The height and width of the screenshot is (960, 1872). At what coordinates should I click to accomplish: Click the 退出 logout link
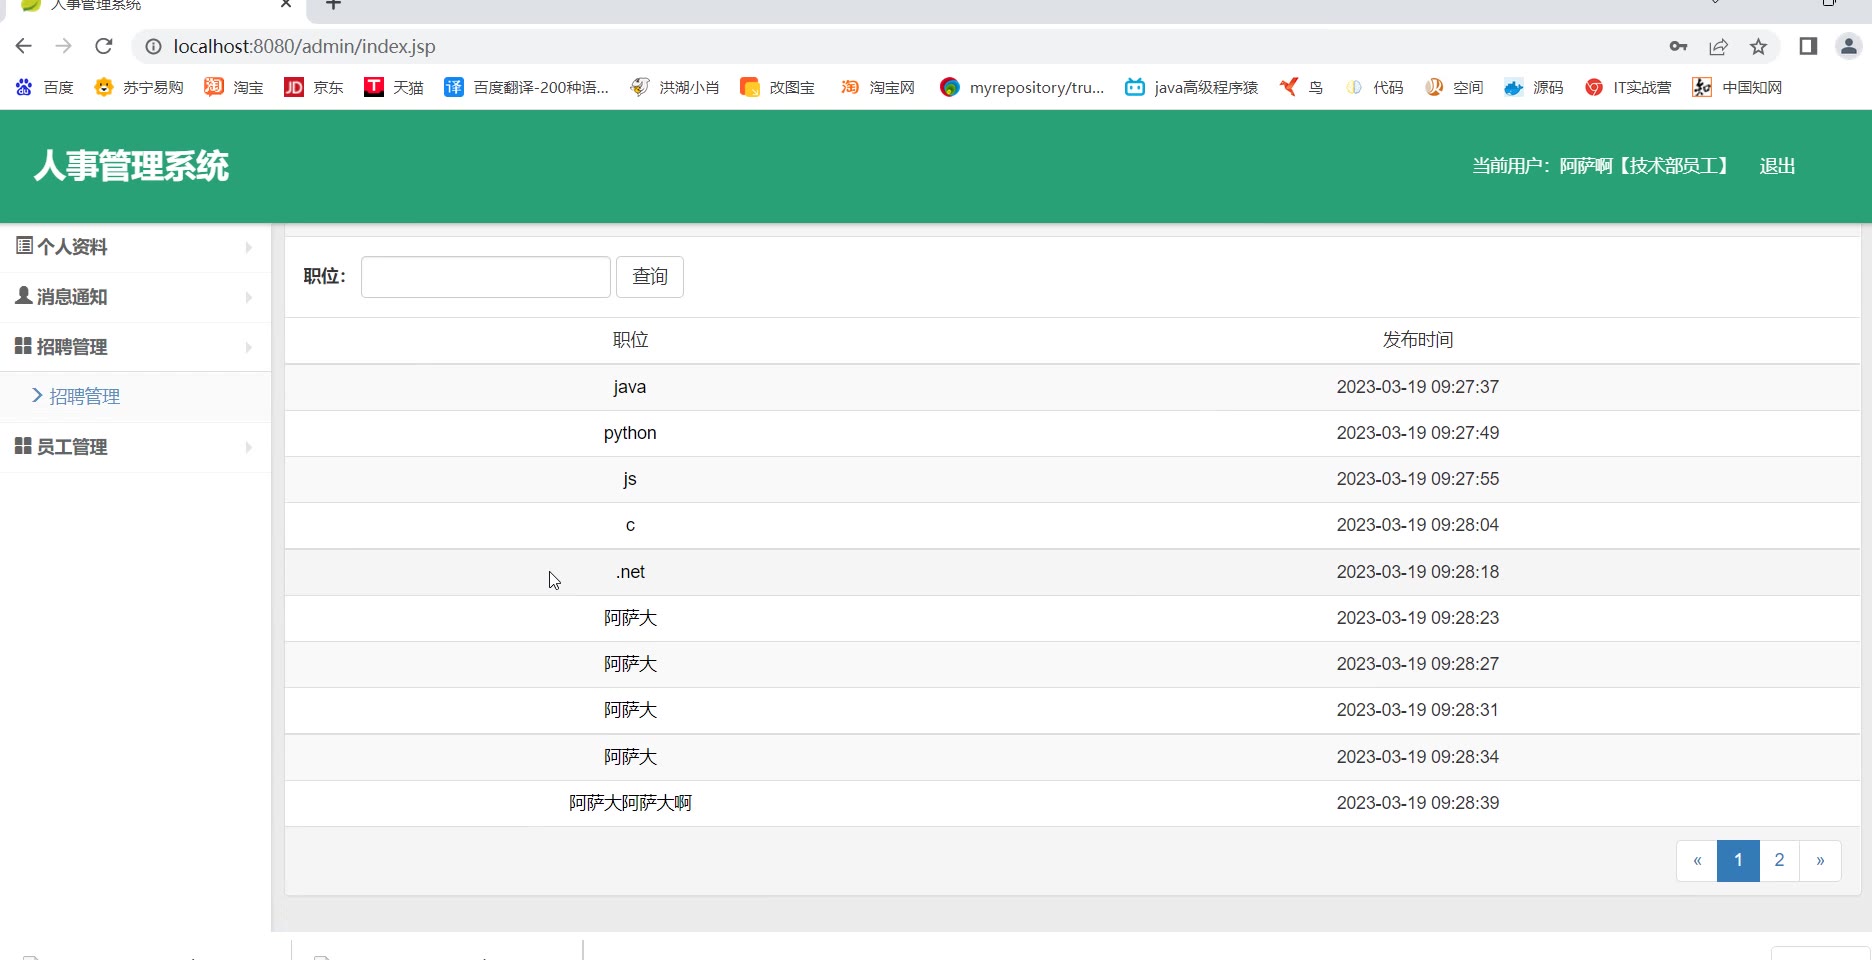point(1777,166)
